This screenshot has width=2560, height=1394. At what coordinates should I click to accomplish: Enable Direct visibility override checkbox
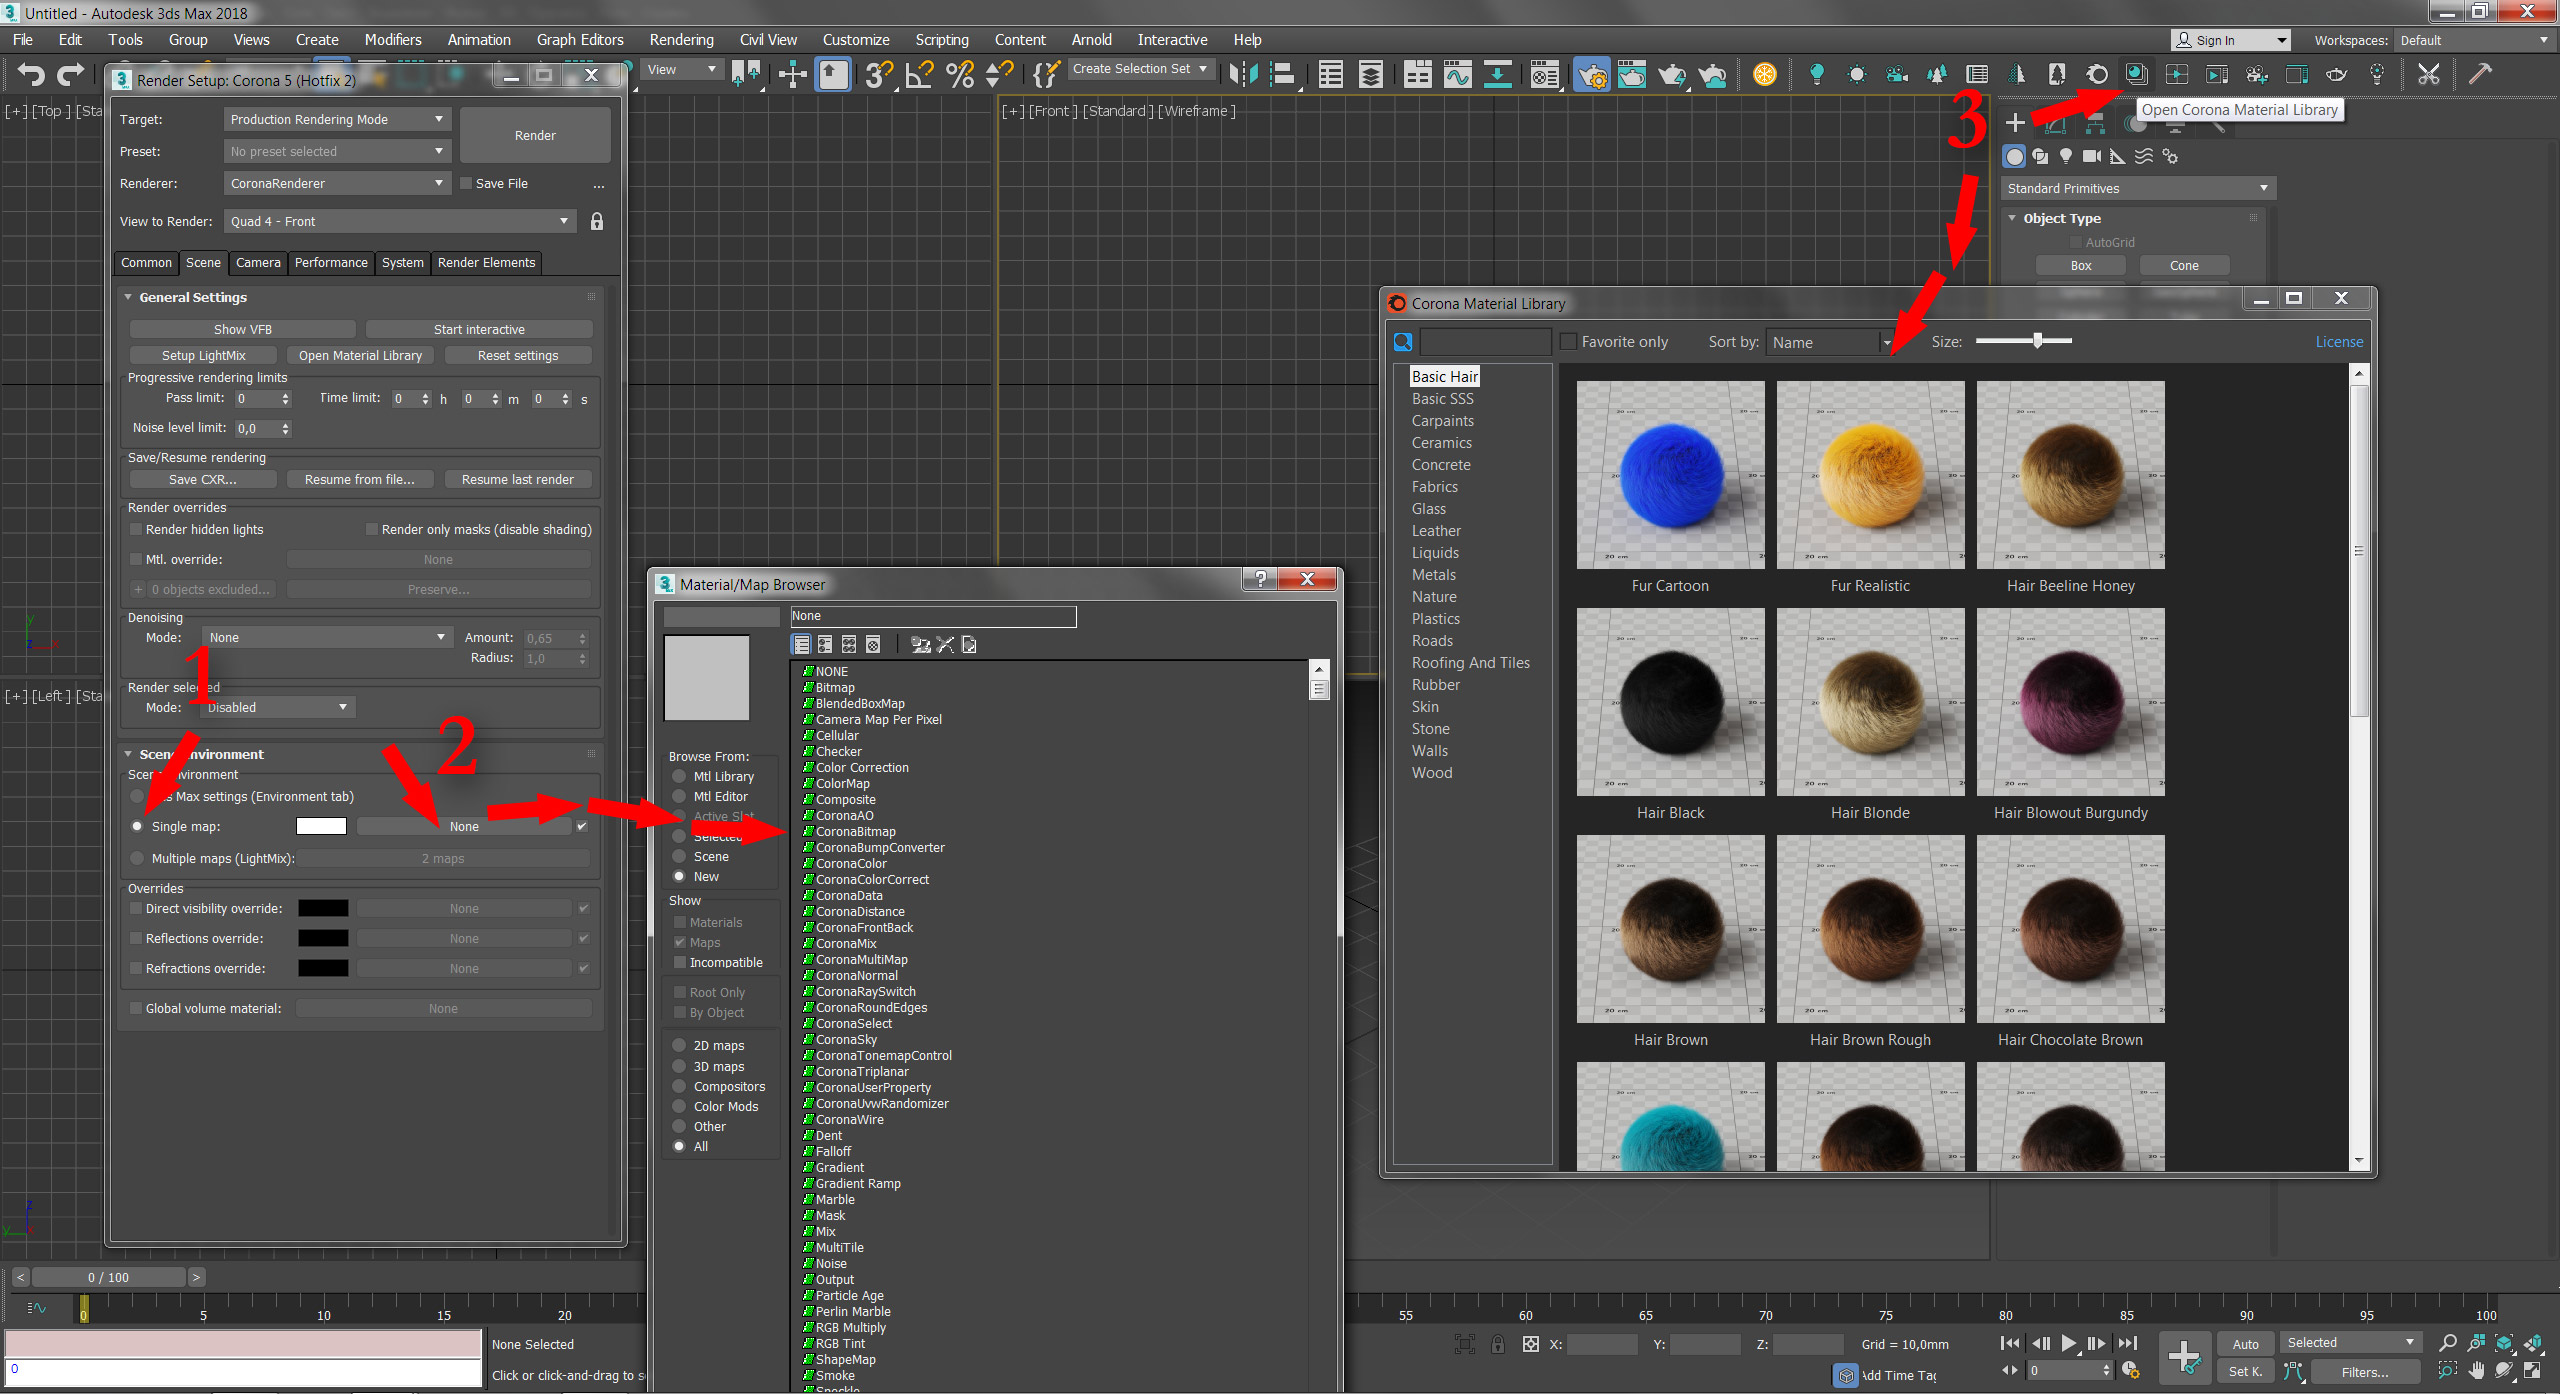[x=136, y=908]
